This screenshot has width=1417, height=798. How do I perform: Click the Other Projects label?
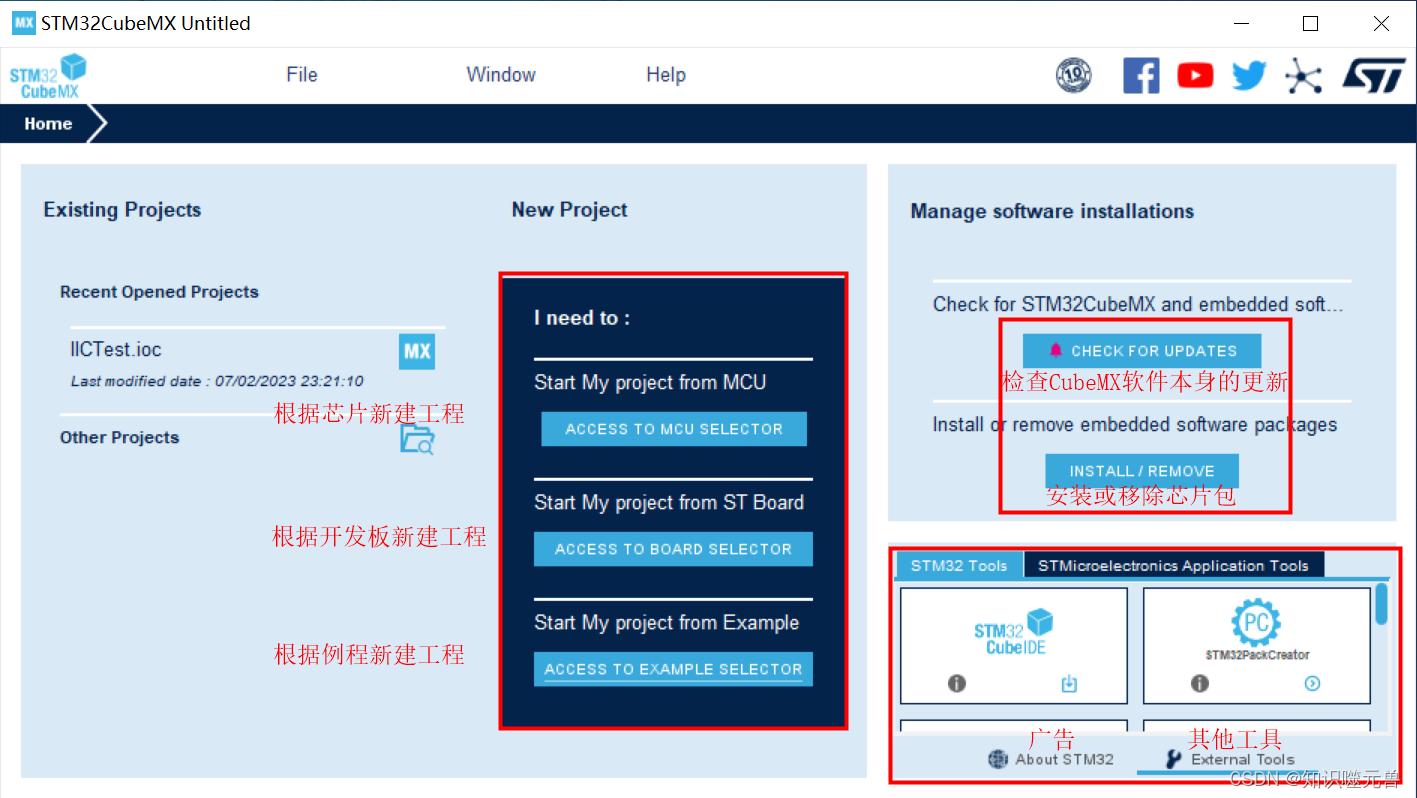click(x=119, y=437)
